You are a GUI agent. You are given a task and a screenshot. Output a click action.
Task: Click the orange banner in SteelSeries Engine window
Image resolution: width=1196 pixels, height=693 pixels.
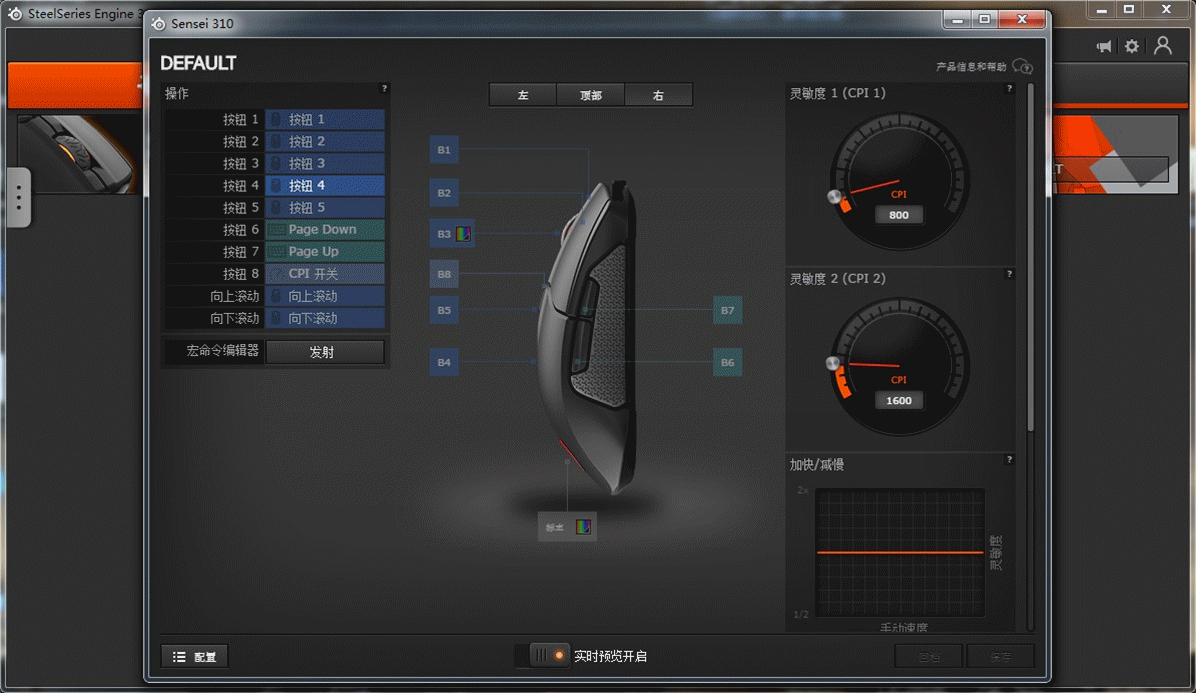tap(75, 85)
